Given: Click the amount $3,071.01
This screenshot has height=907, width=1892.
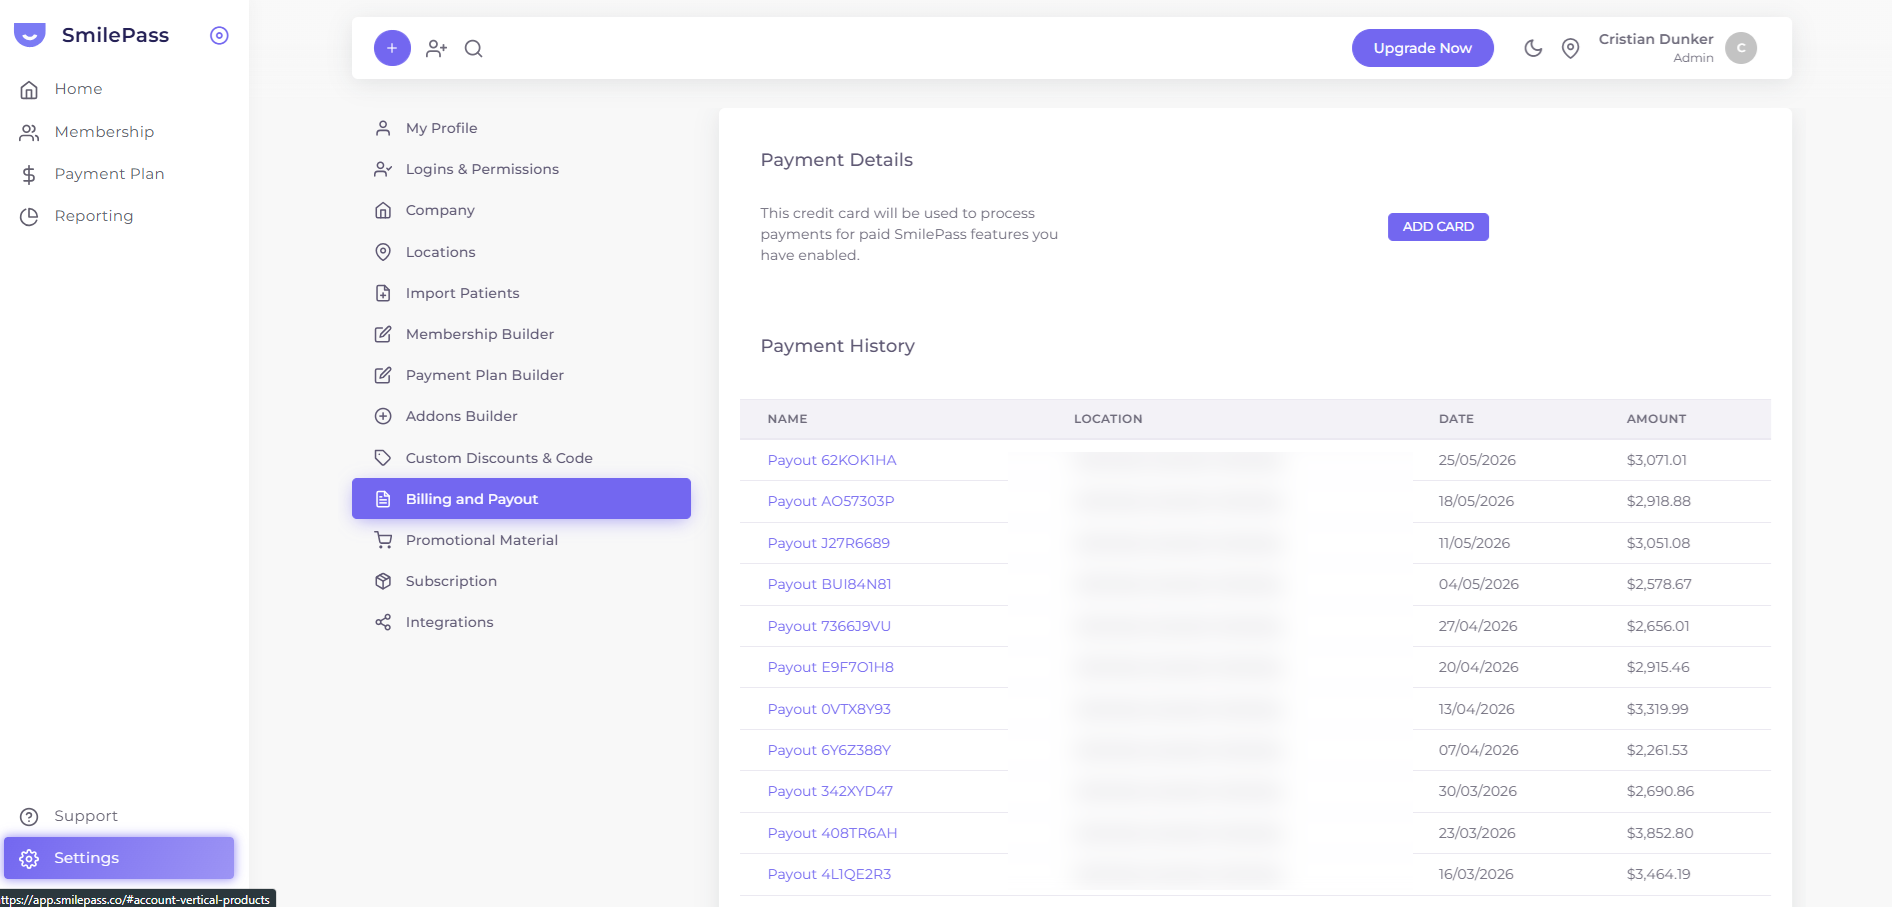Looking at the screenshot, I should 1657,460.
